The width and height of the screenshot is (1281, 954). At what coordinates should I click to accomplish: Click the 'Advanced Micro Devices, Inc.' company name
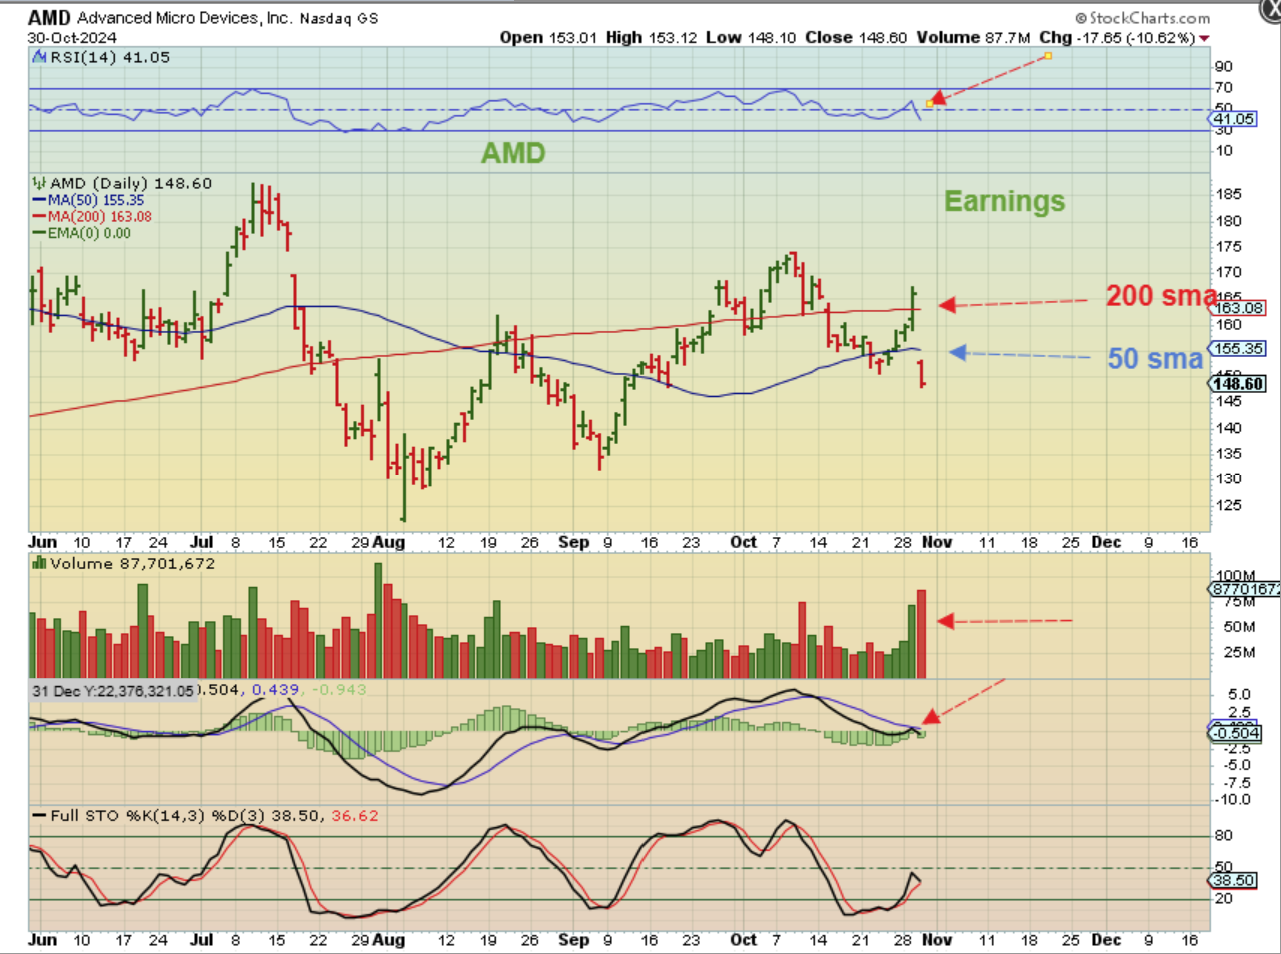184,18
